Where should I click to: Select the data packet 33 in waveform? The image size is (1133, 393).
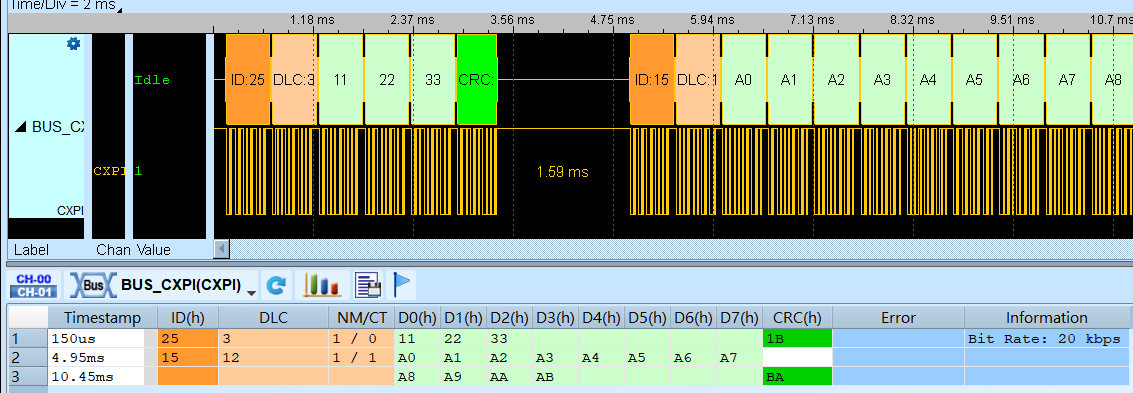(433, 79)
